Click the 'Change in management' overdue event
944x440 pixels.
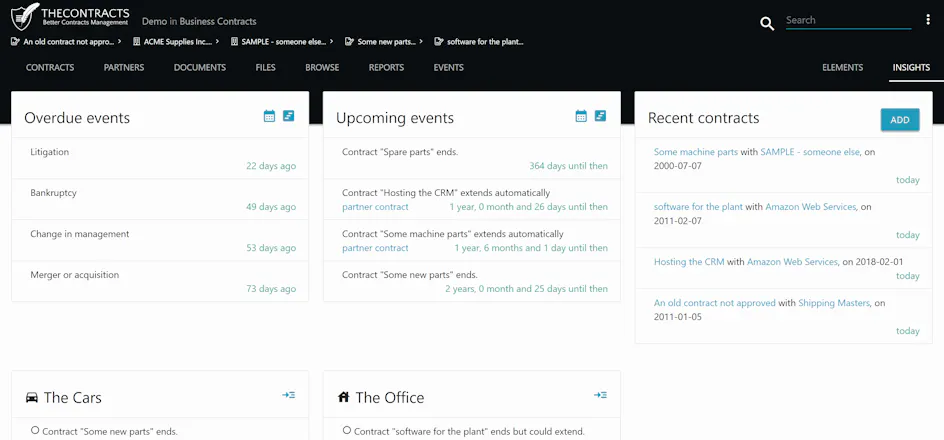(79, 234)
